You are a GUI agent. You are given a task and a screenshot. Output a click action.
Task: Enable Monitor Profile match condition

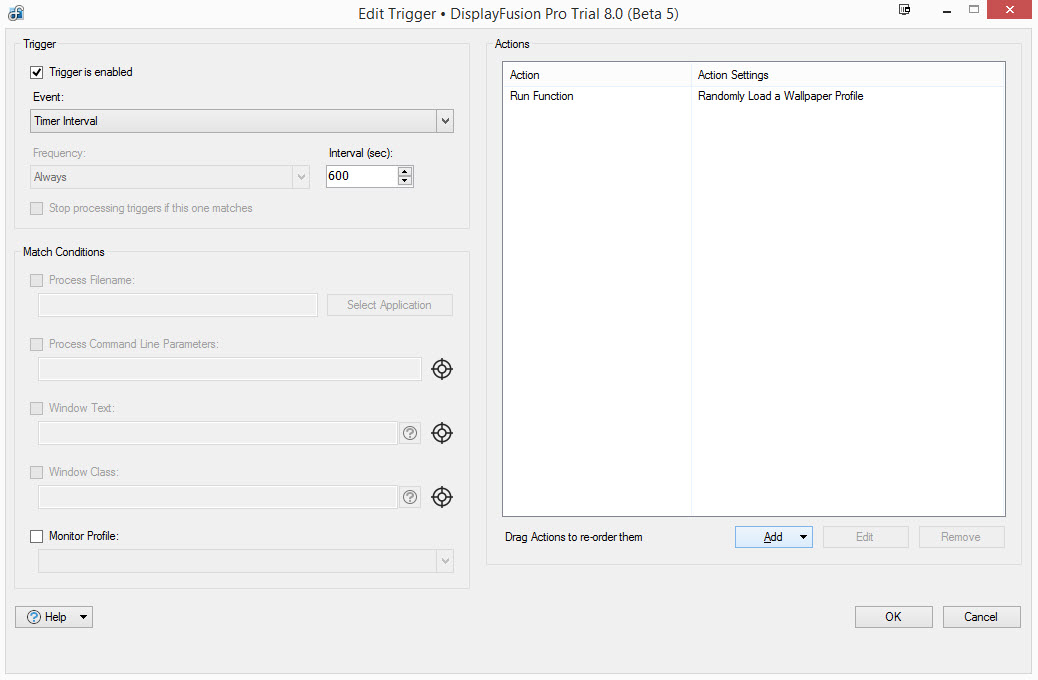point(36,536)
